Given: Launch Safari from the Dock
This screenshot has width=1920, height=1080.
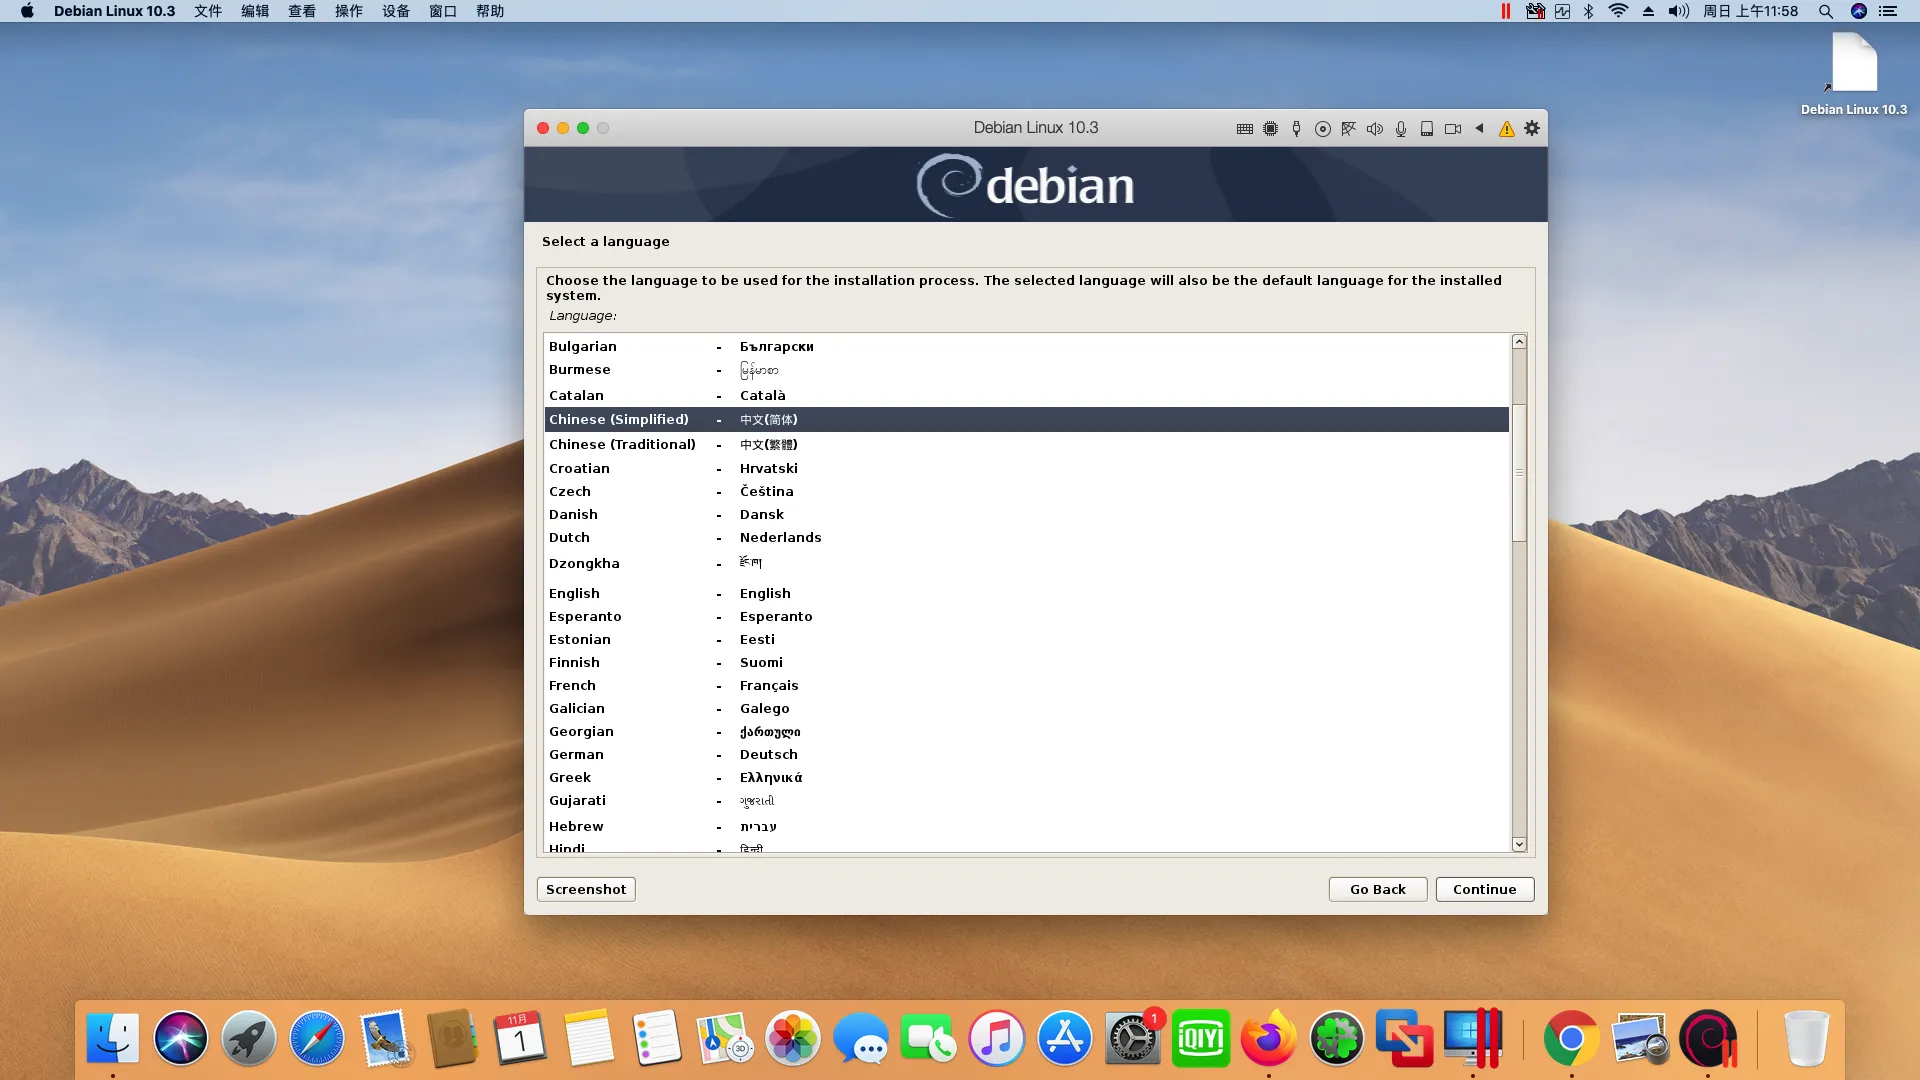Looking at the screenshot, I should point(317,1039).
